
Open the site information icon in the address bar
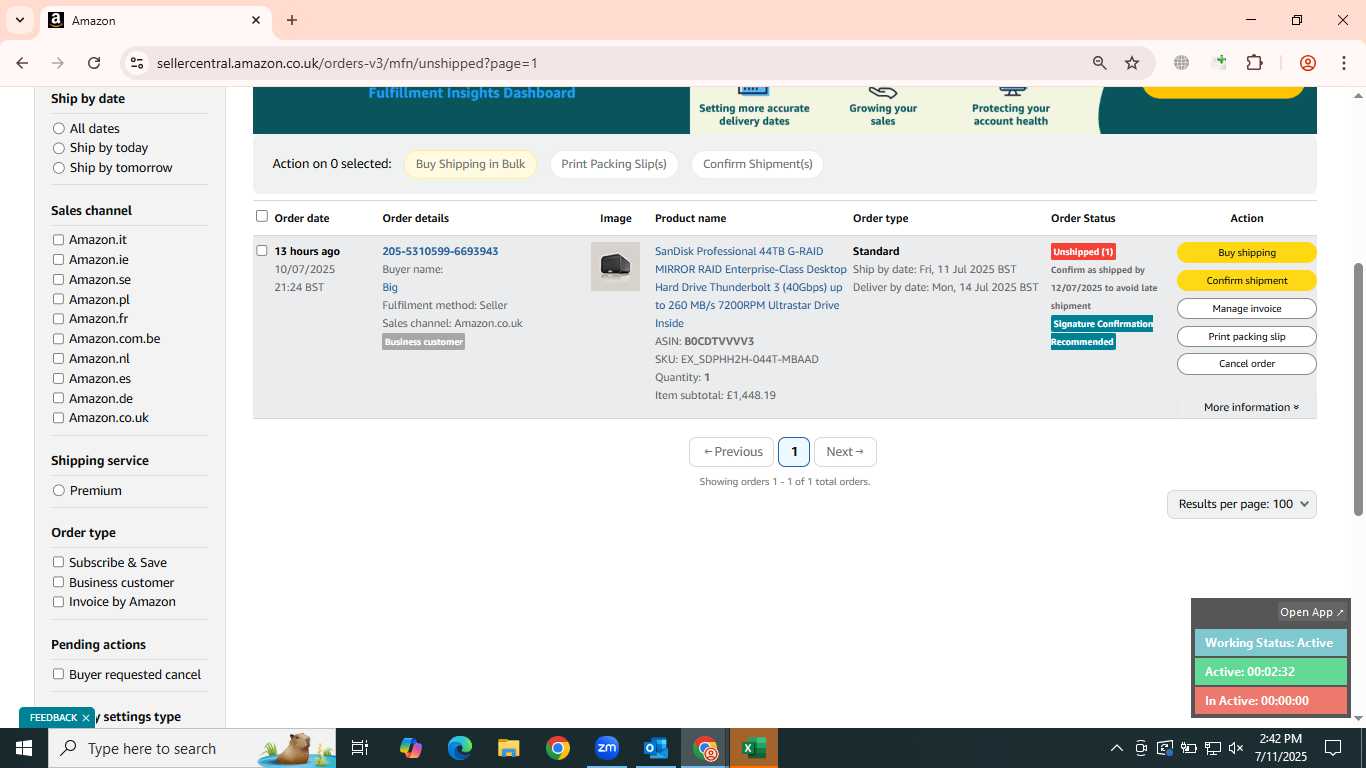pos(137,63)
